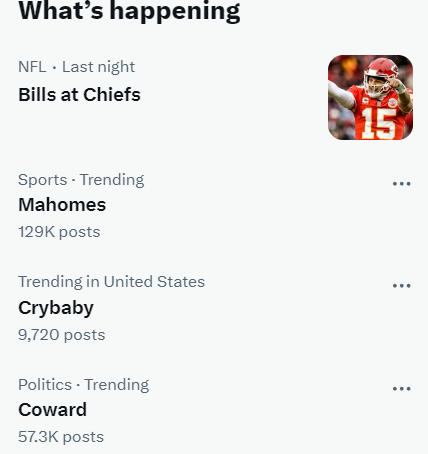Select the number 15 jersey in the thumbnail

pyautogui.click(x=379, y=123)
